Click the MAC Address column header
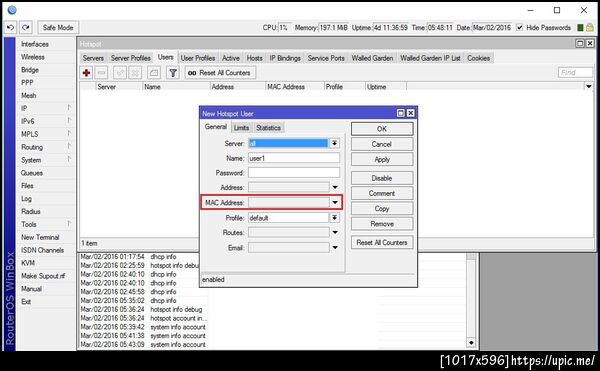The width and height of the screenshot is (600, 371). (294, 86)
